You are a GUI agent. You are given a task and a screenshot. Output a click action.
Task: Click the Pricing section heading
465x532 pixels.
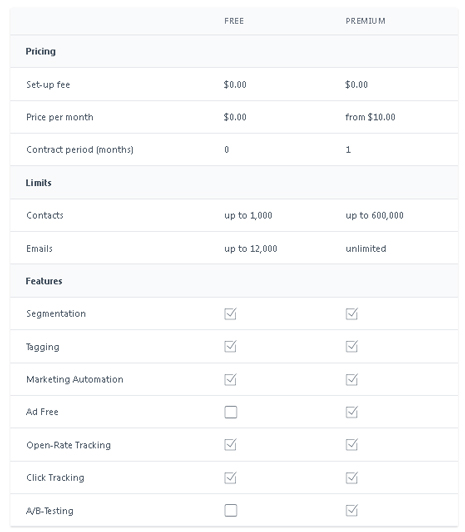coord(41,52)
